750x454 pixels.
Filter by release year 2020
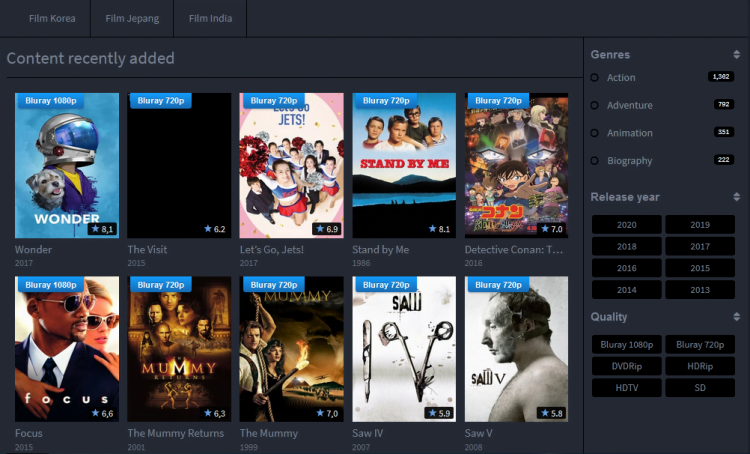coord(627,224)
